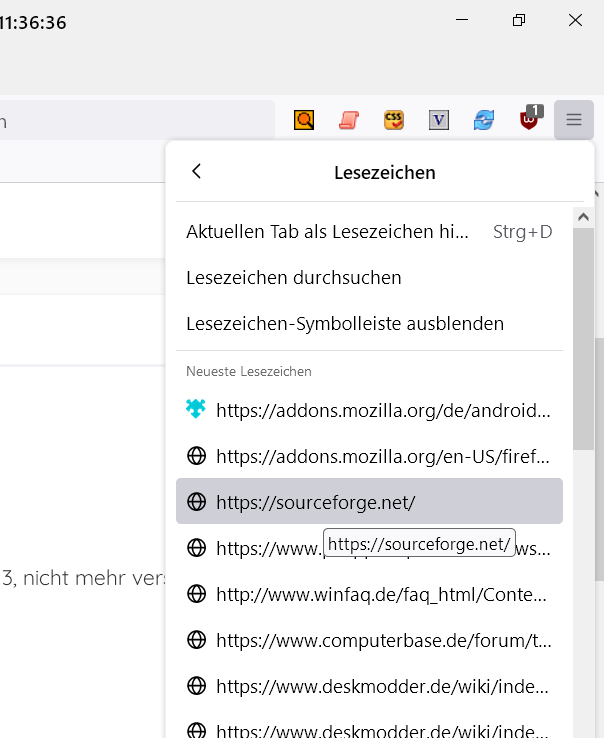The height and width of the screenshot is (738, 604).
Task: Click the CSS validator extension icon
Action: coord(394,120)
